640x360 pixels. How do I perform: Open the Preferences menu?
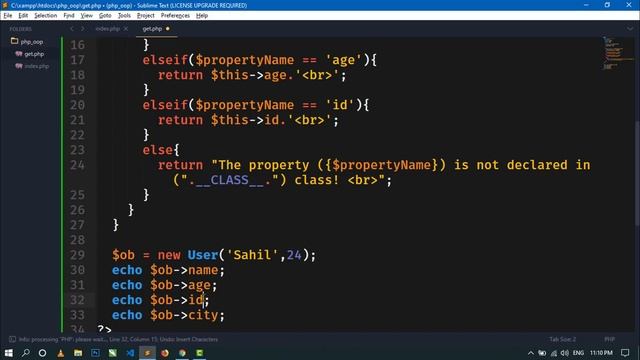tap(175, 16)
